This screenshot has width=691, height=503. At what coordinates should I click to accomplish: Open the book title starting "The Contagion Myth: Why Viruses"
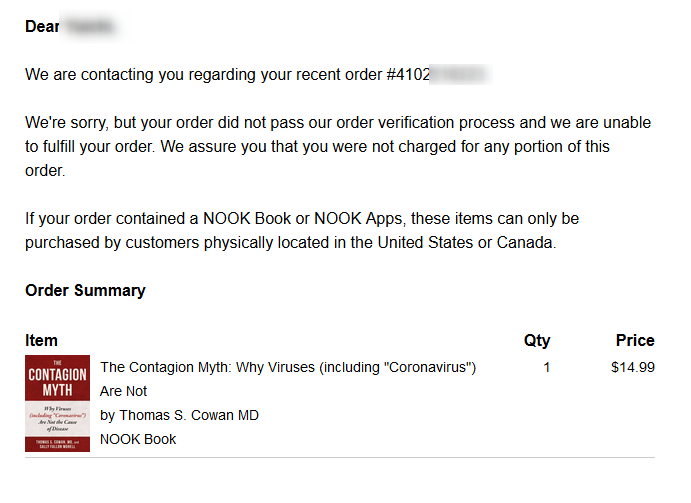click(x=288, y=367)
